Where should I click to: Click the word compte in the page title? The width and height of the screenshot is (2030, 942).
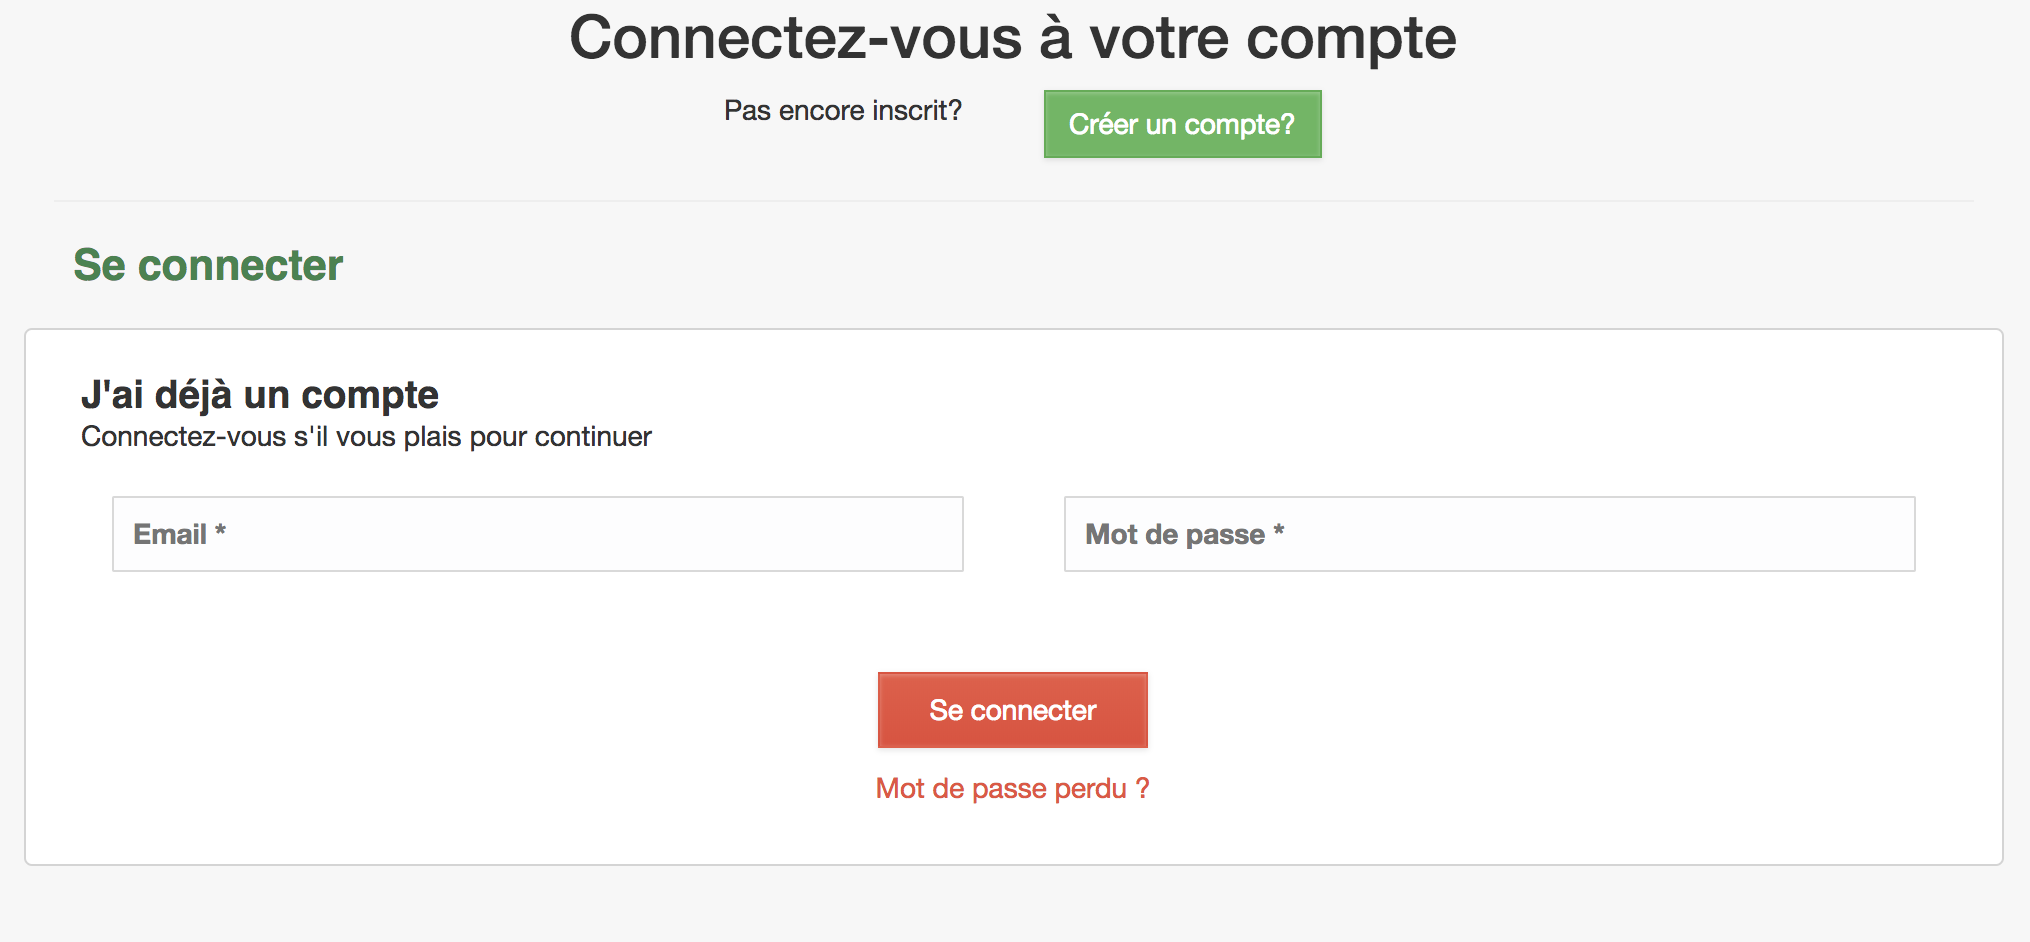[x=1350, y=40]
